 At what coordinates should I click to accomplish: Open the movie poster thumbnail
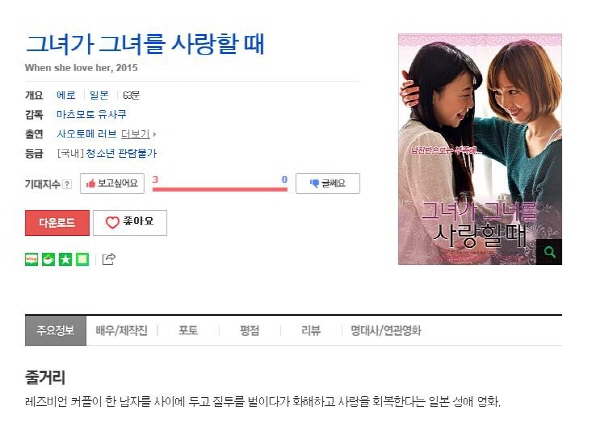(x=480, y=149)
